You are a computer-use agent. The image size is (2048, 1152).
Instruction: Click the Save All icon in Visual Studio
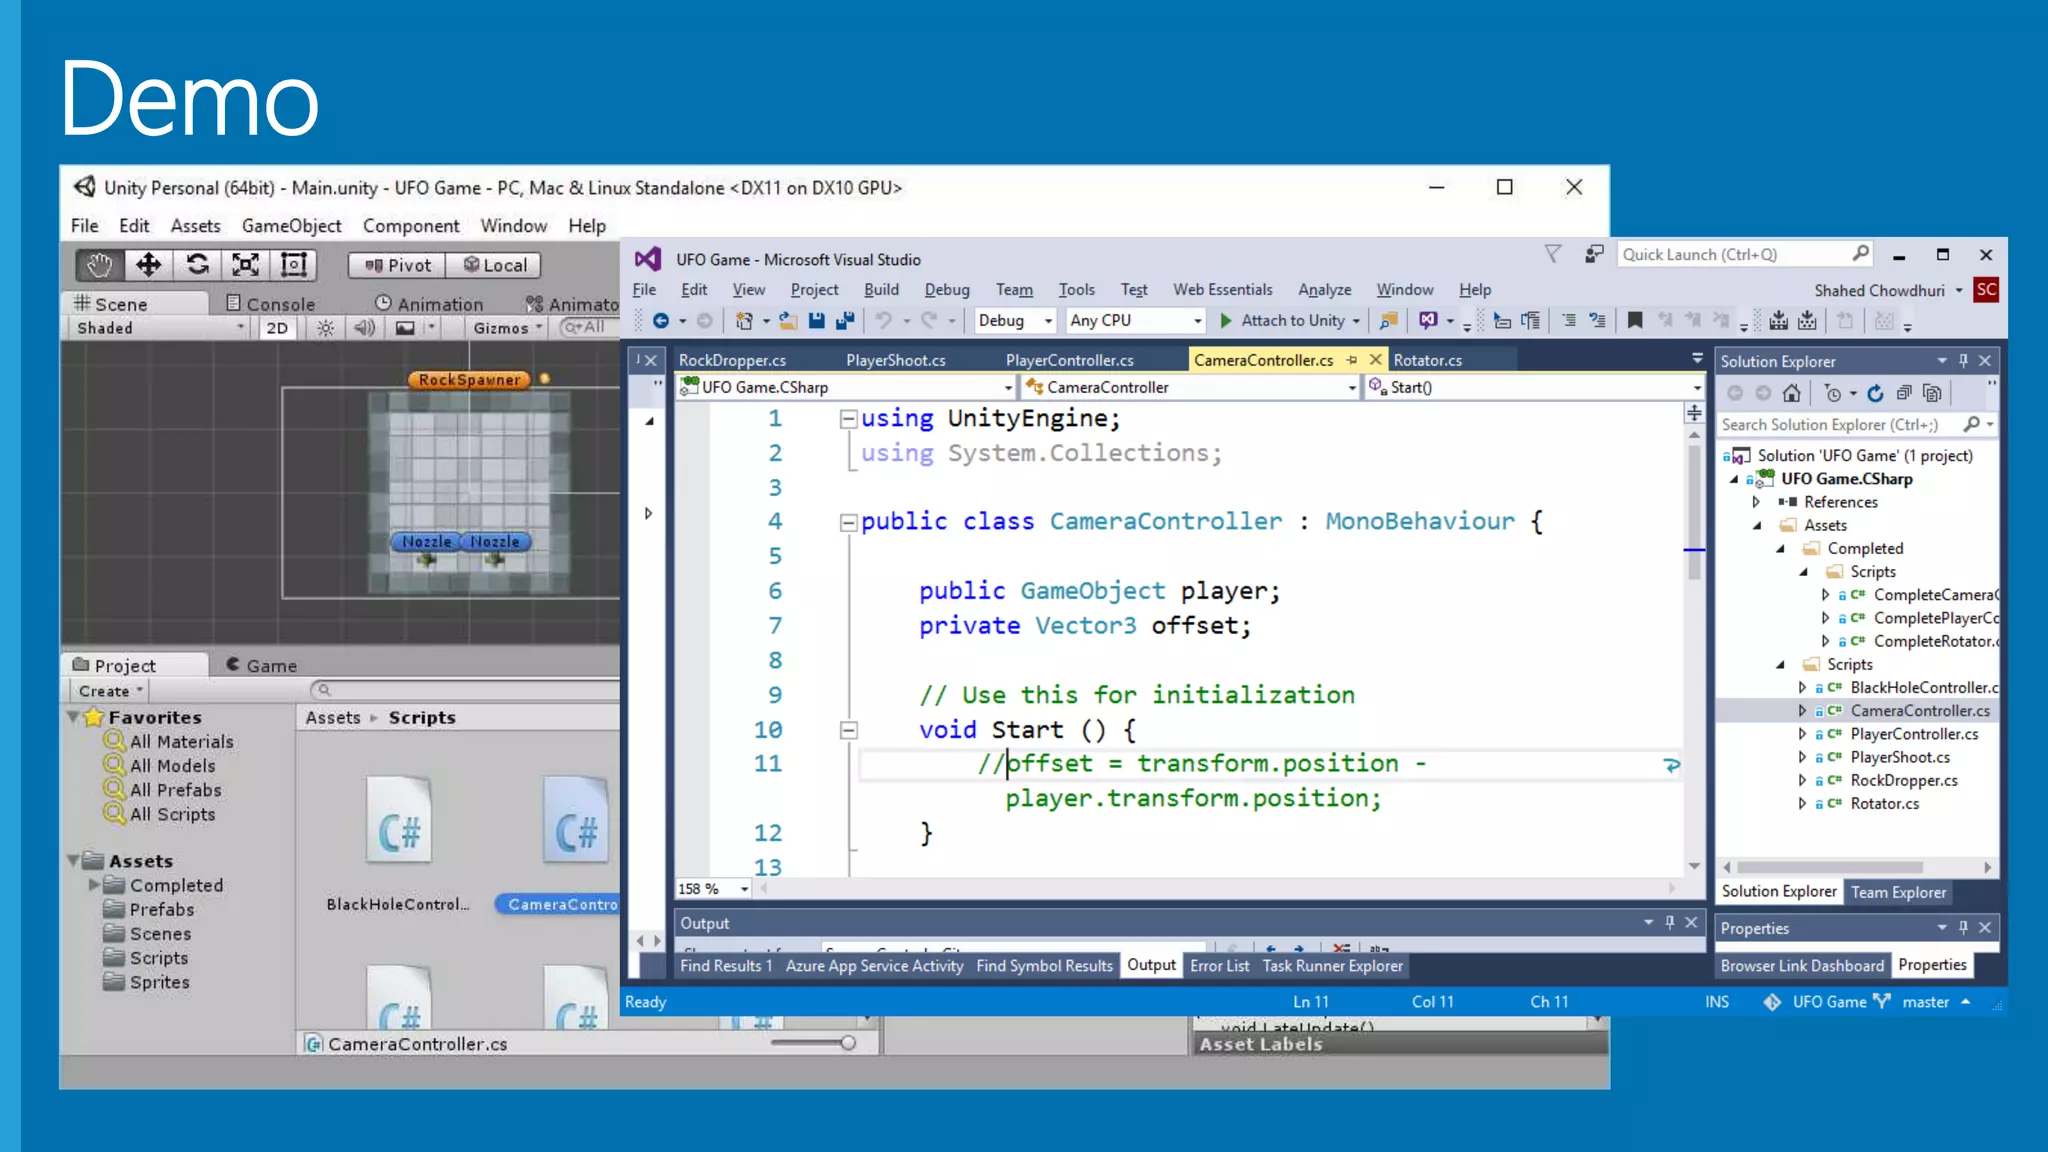pos(845,321)
